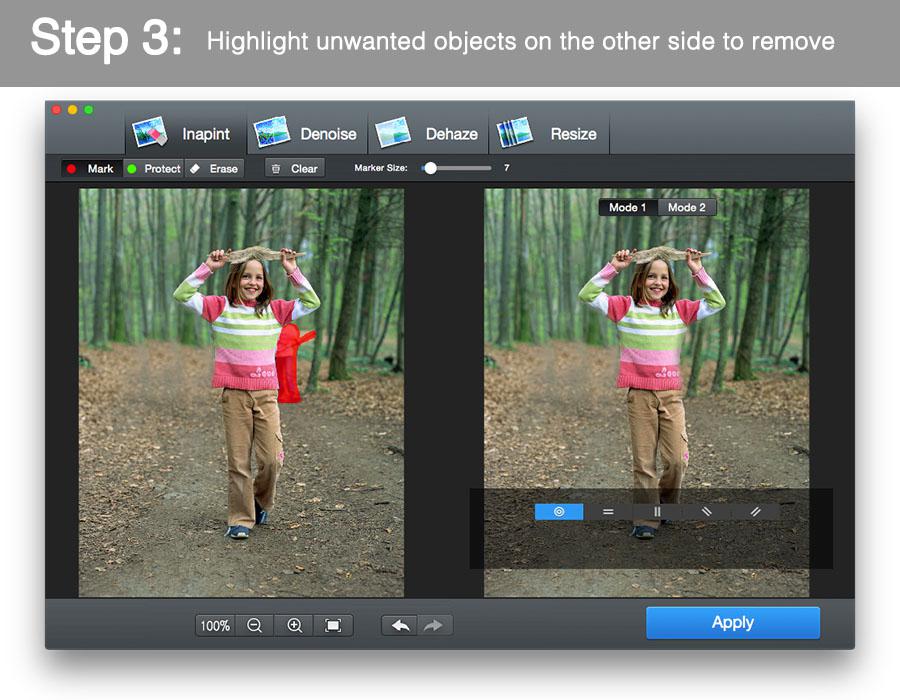900x700 pixels.
Task: Select the forward-slash diagonal direction icon
Action: coord(755,511)
